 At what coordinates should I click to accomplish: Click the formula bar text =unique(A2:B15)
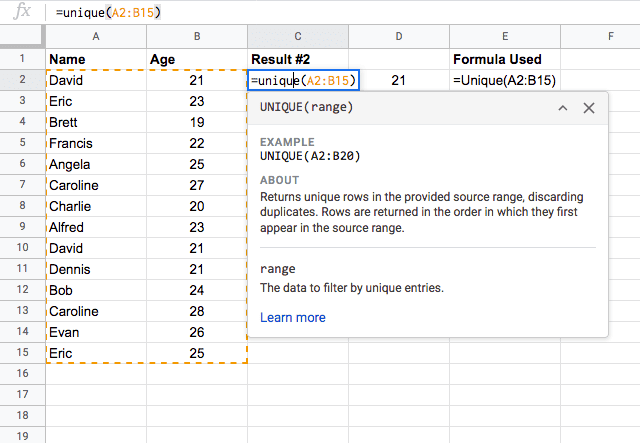click(108, 13)
